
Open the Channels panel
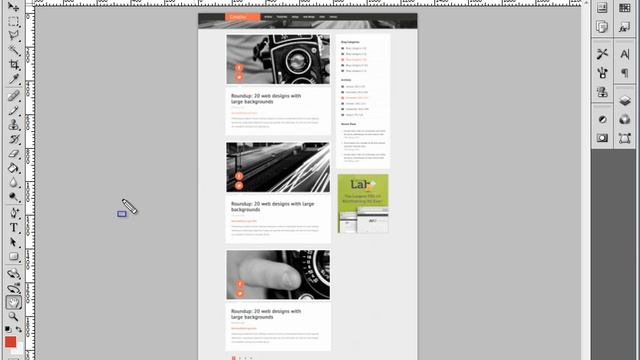(624, 120)
